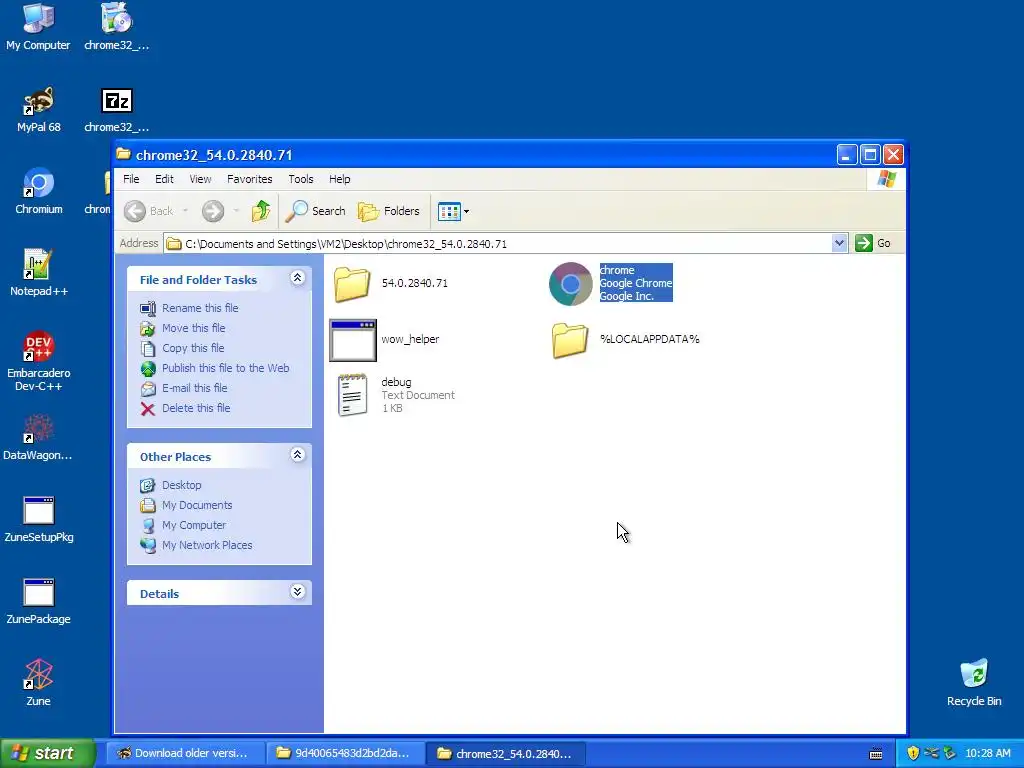Go to My Network Places link
1024x768 pixels.
[207, 545]
